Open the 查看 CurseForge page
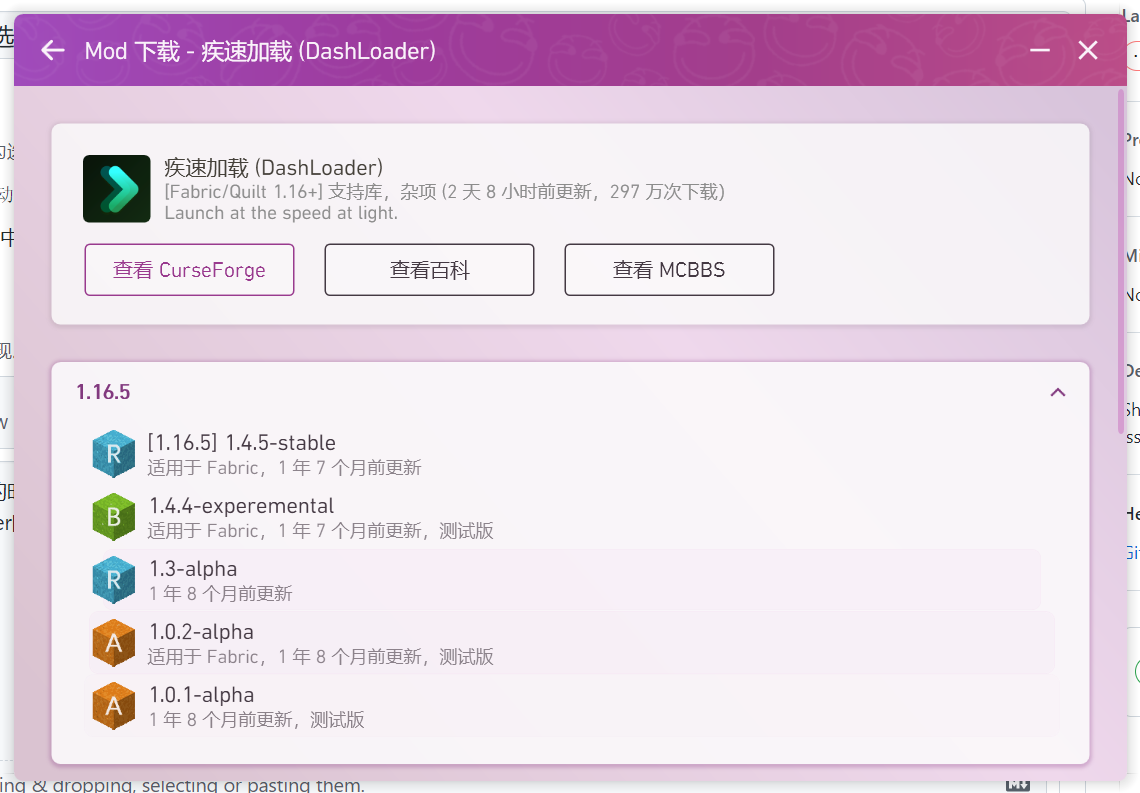This screenshot has width=1140, height=793. pos(189,270)
